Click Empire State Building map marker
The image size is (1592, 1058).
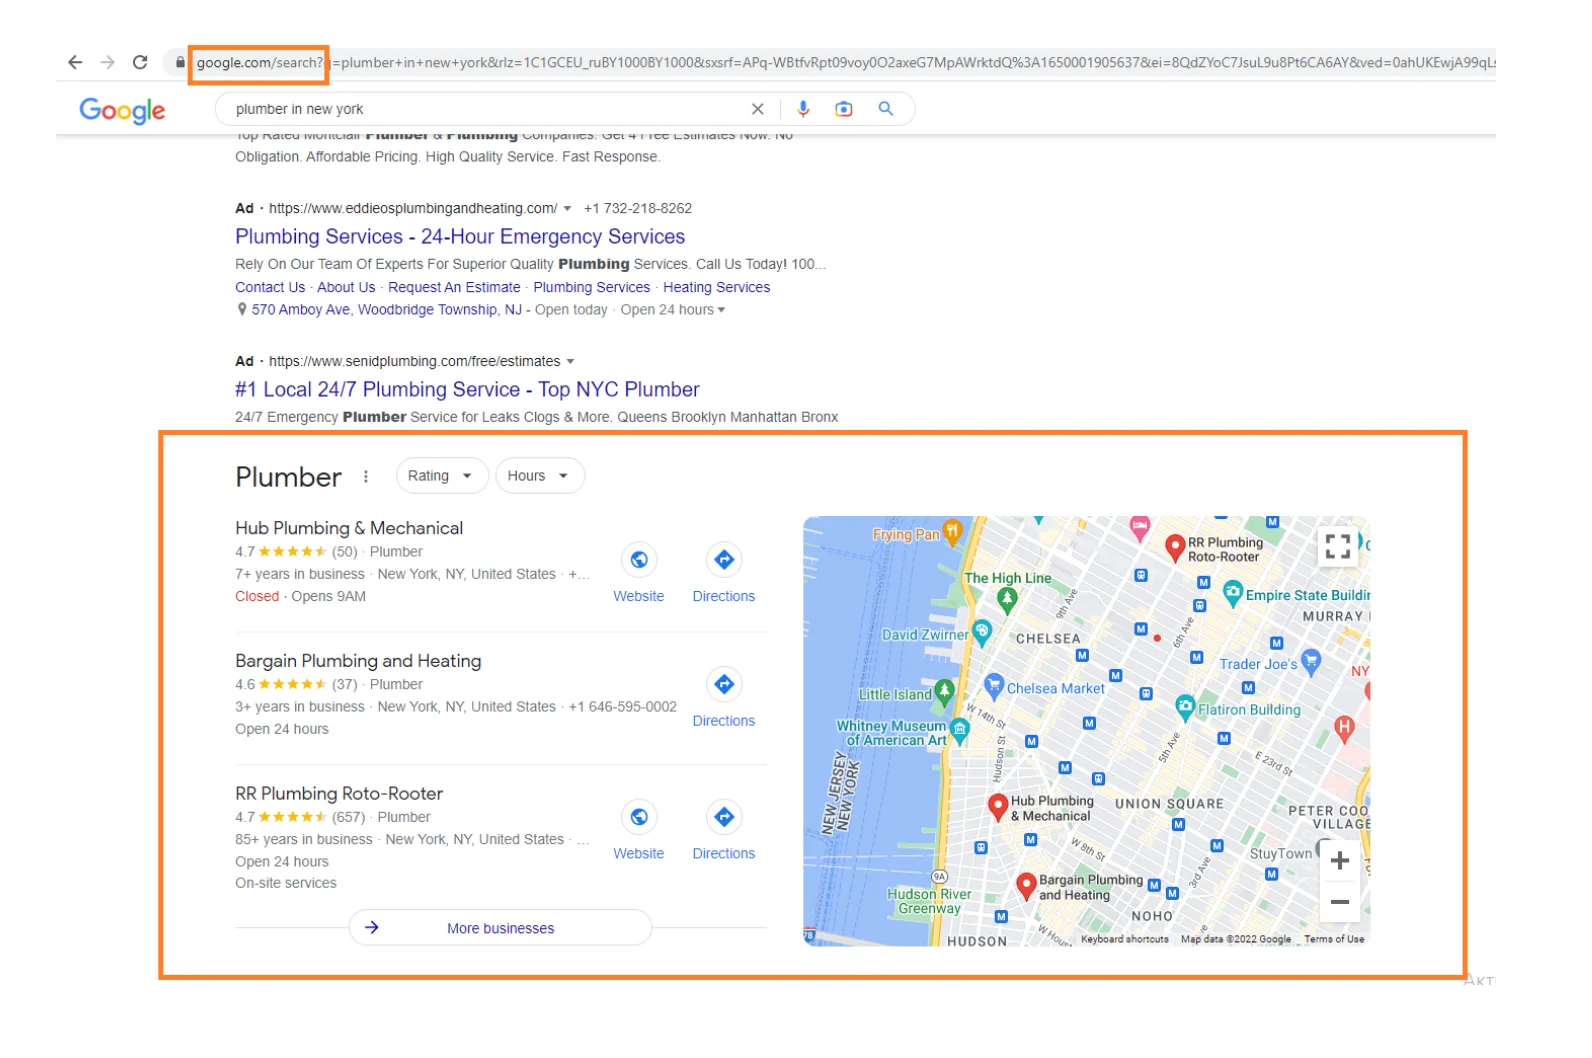coord(1233,593)
